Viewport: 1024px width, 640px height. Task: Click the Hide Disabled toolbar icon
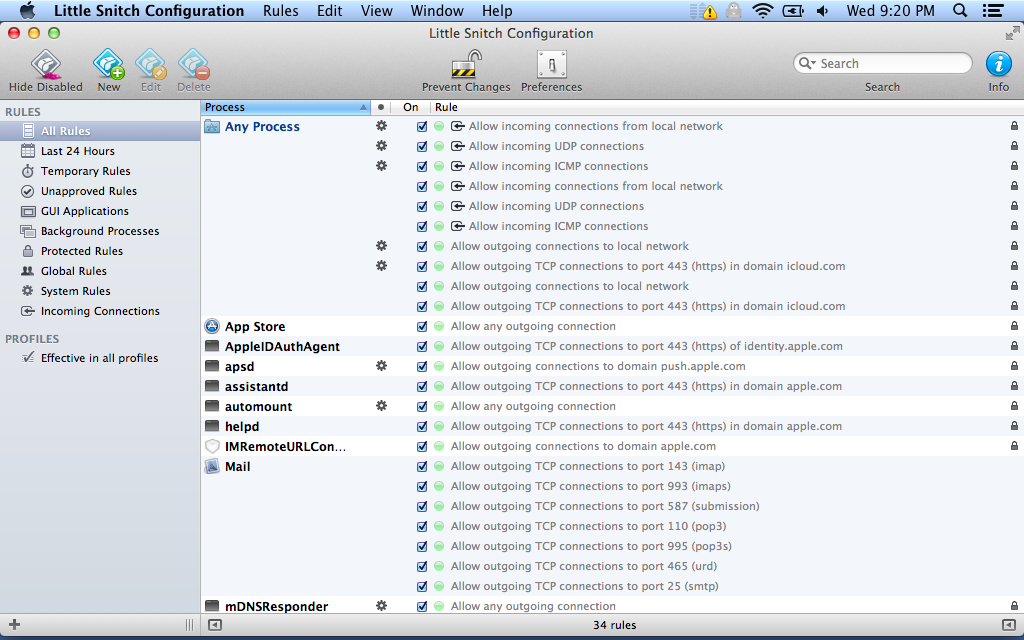click(46, 65)
